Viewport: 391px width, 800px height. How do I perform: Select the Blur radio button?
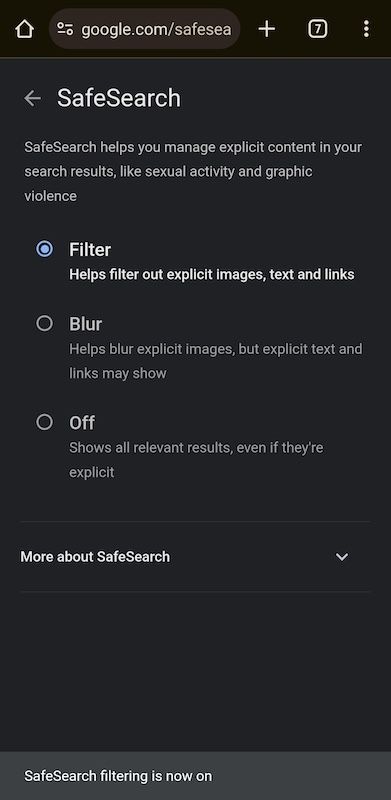coord(44,323)
